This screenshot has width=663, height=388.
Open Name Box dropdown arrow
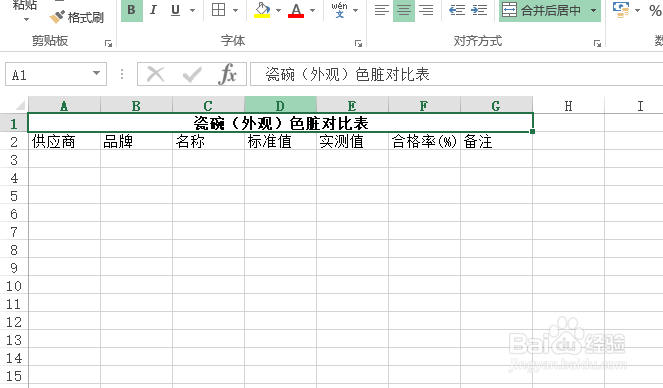tap(96, 74)
